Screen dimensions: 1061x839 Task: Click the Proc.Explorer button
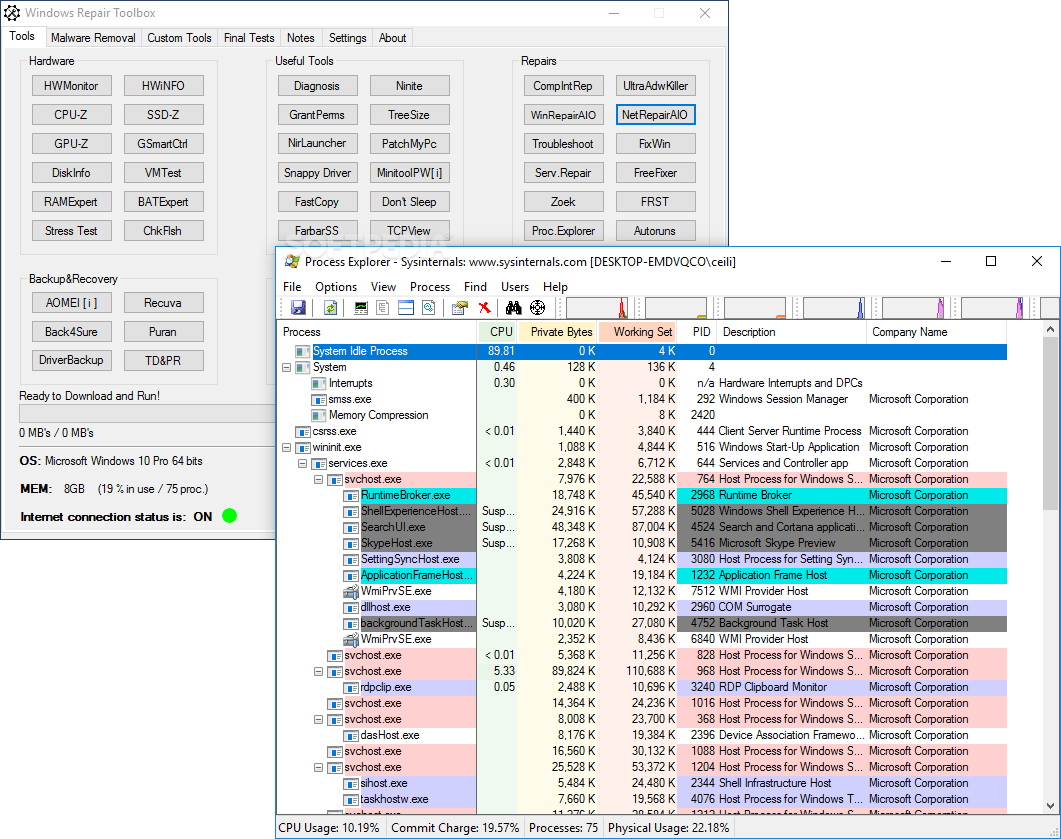563,231
